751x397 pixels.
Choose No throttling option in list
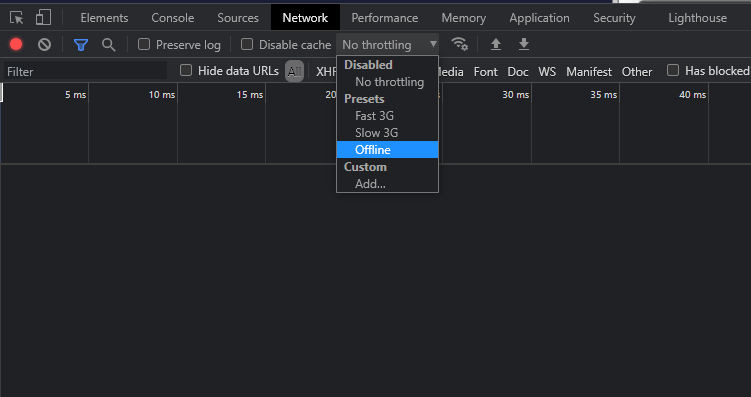coord(387,82)
